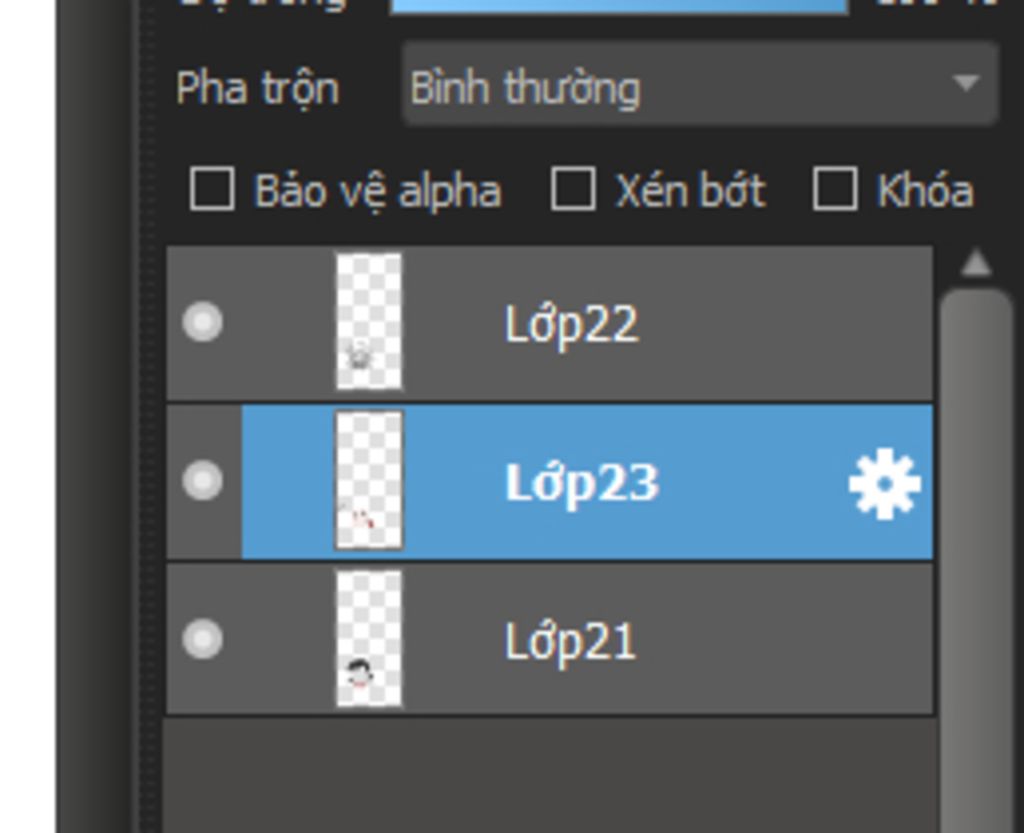
Task: Click the Lớp23 layer name
Action: click(x=582, y=483)
